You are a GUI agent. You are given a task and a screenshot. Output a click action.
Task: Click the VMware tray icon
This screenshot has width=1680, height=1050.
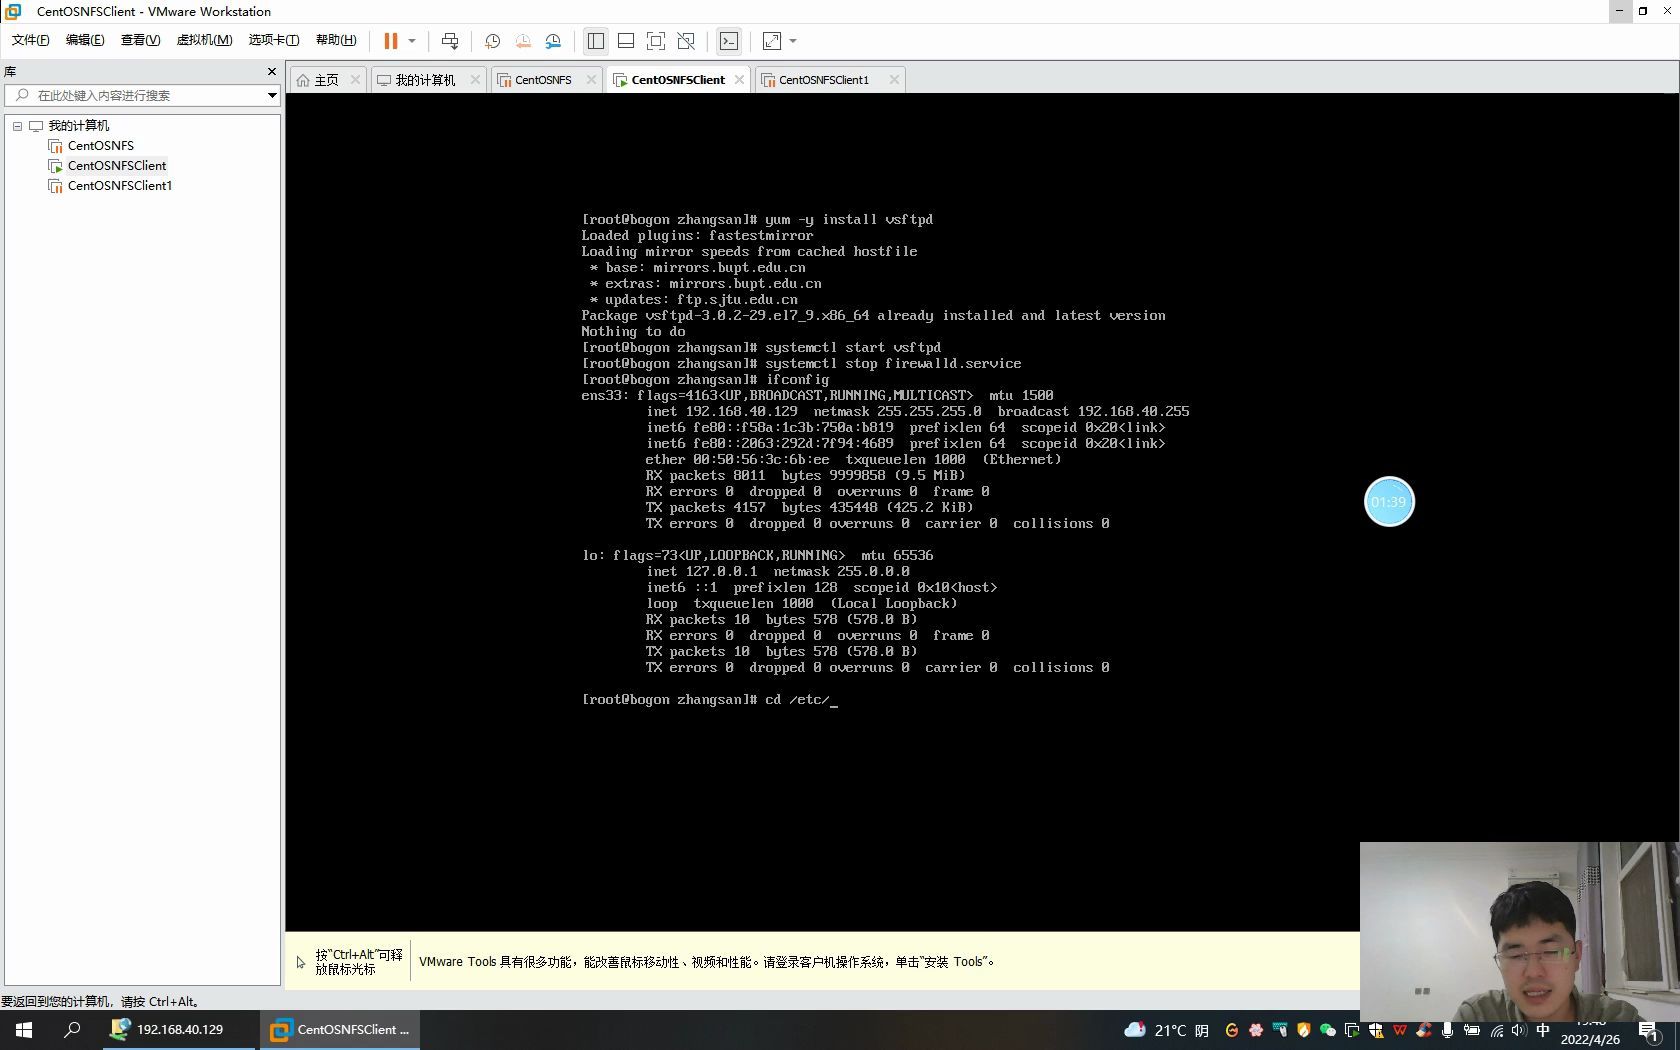tap(1352, 1030)
